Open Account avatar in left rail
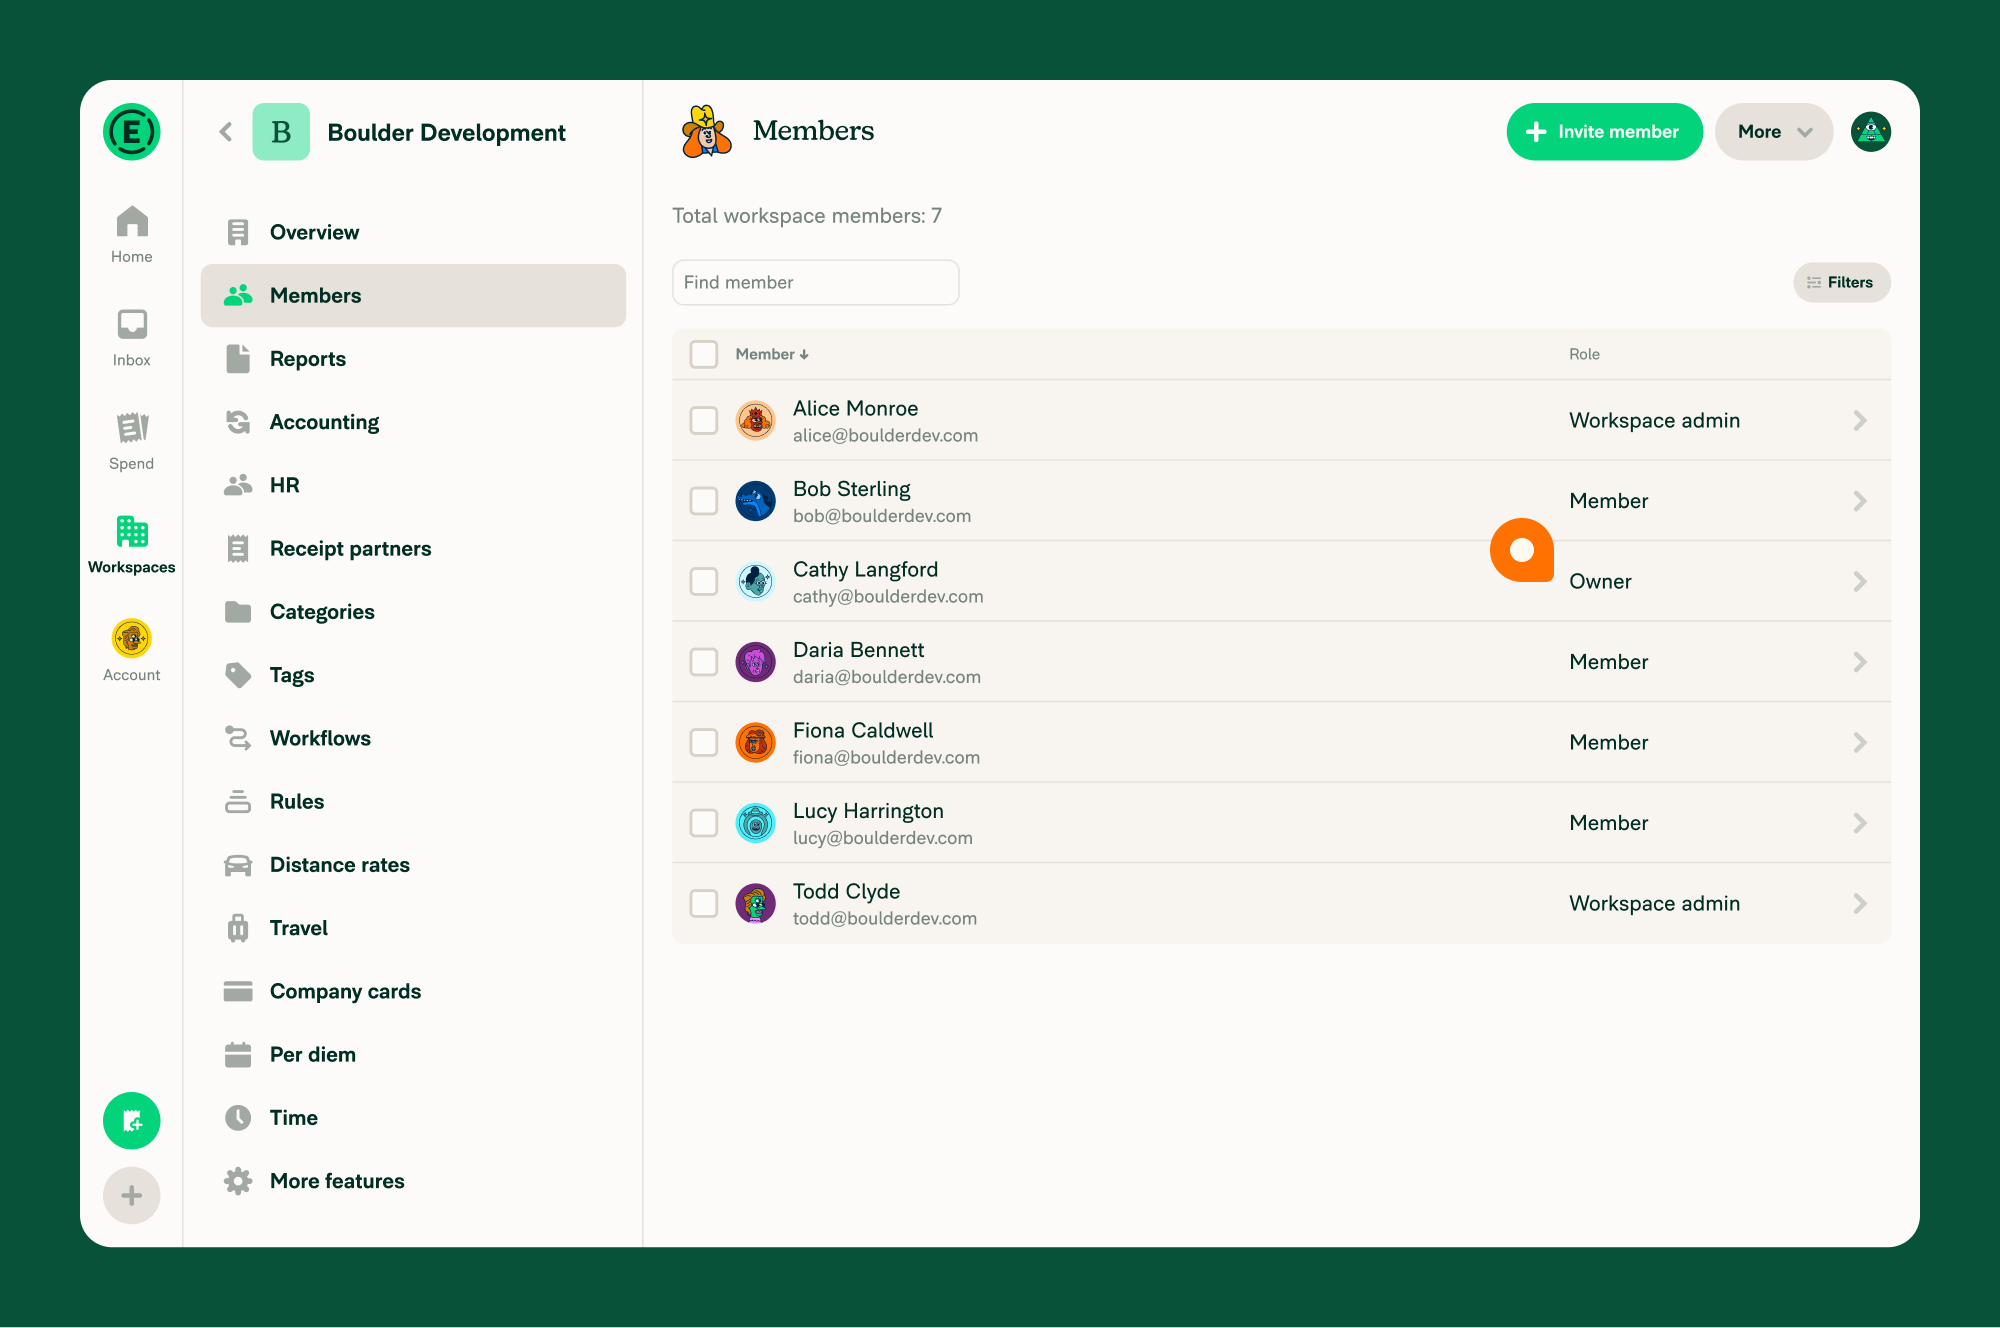 tap(131, 638)
